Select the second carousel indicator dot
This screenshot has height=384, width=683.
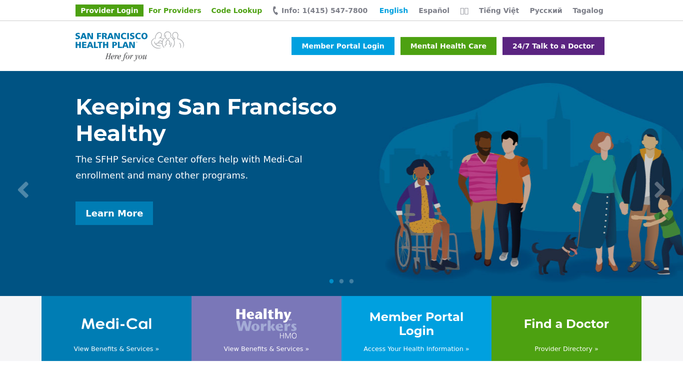(342, 281)
